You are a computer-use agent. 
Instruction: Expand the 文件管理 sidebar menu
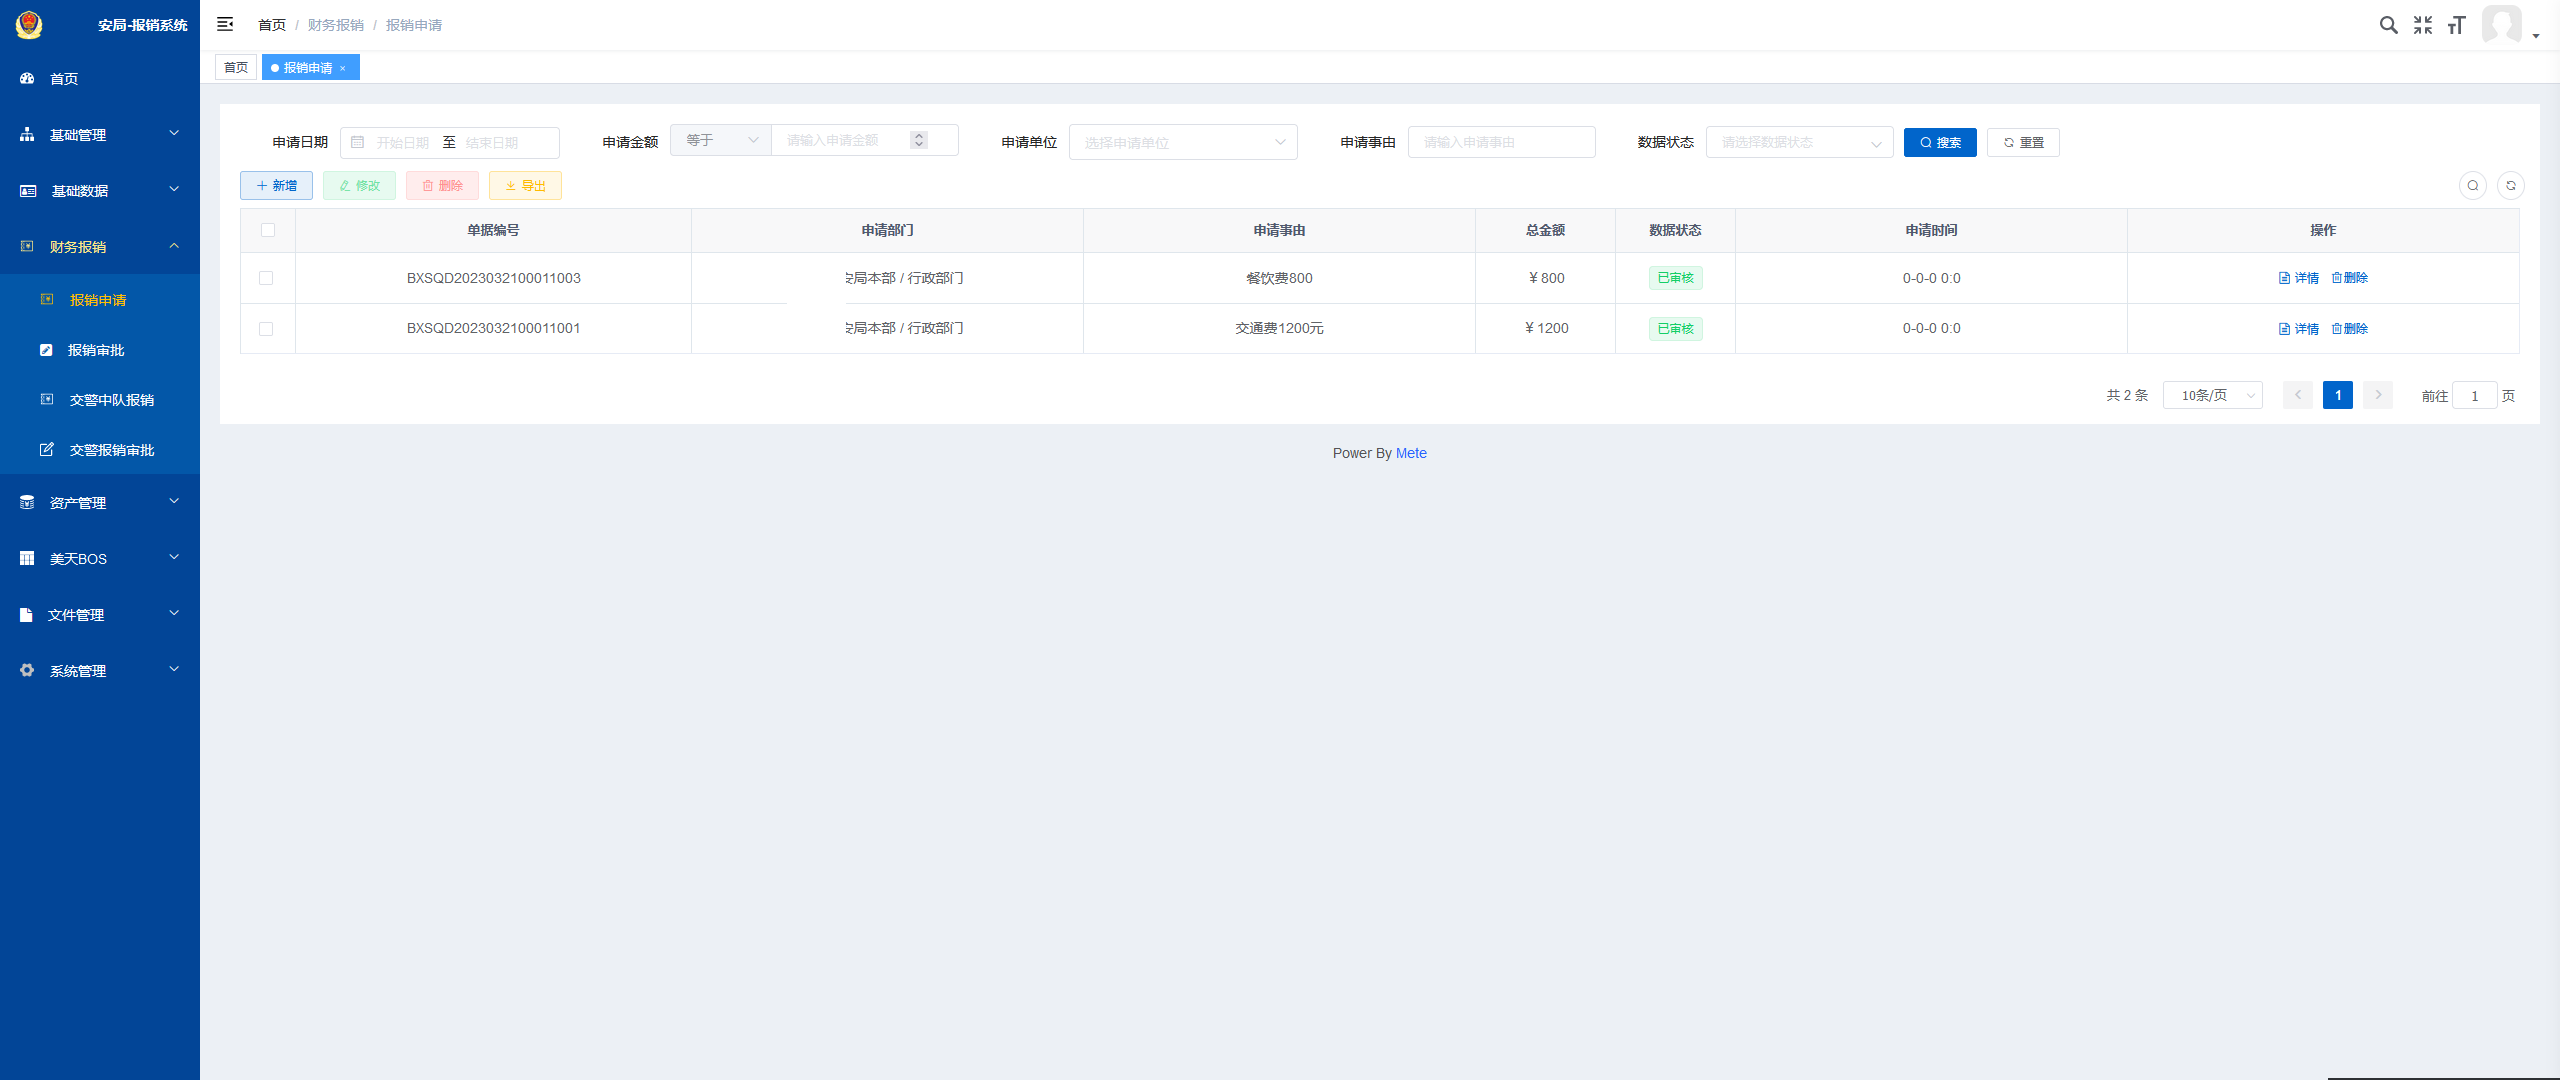pyautogui.click(x=100, y=614)
